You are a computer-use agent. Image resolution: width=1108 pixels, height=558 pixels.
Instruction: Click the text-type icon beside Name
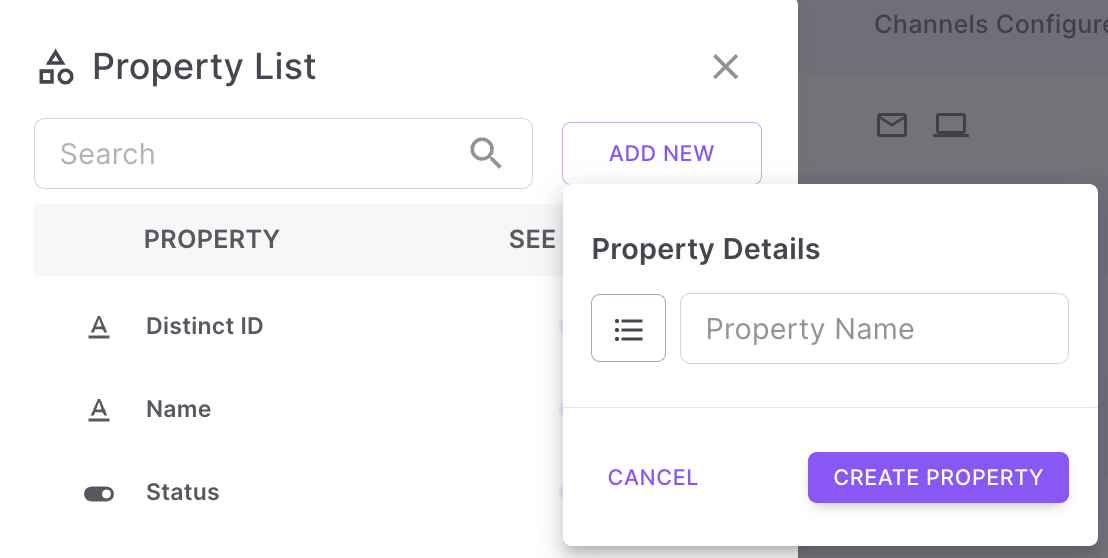[x=99, y=410]
